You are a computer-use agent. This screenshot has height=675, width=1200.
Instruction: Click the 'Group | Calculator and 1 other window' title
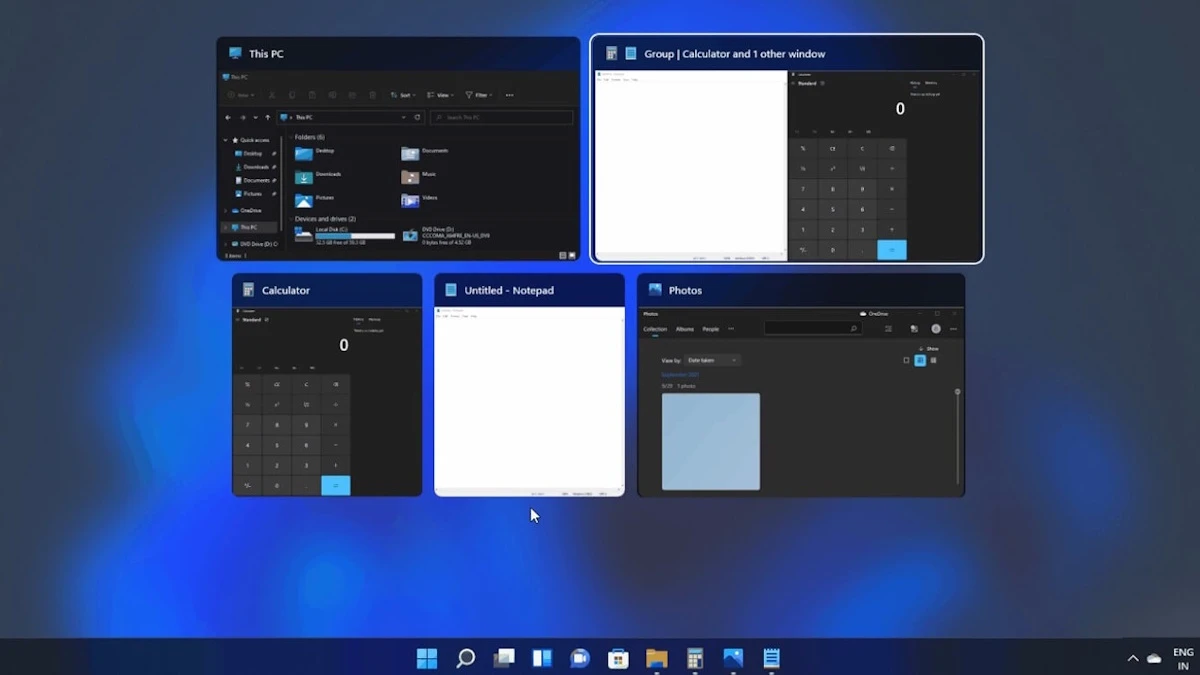coord(735,54)
